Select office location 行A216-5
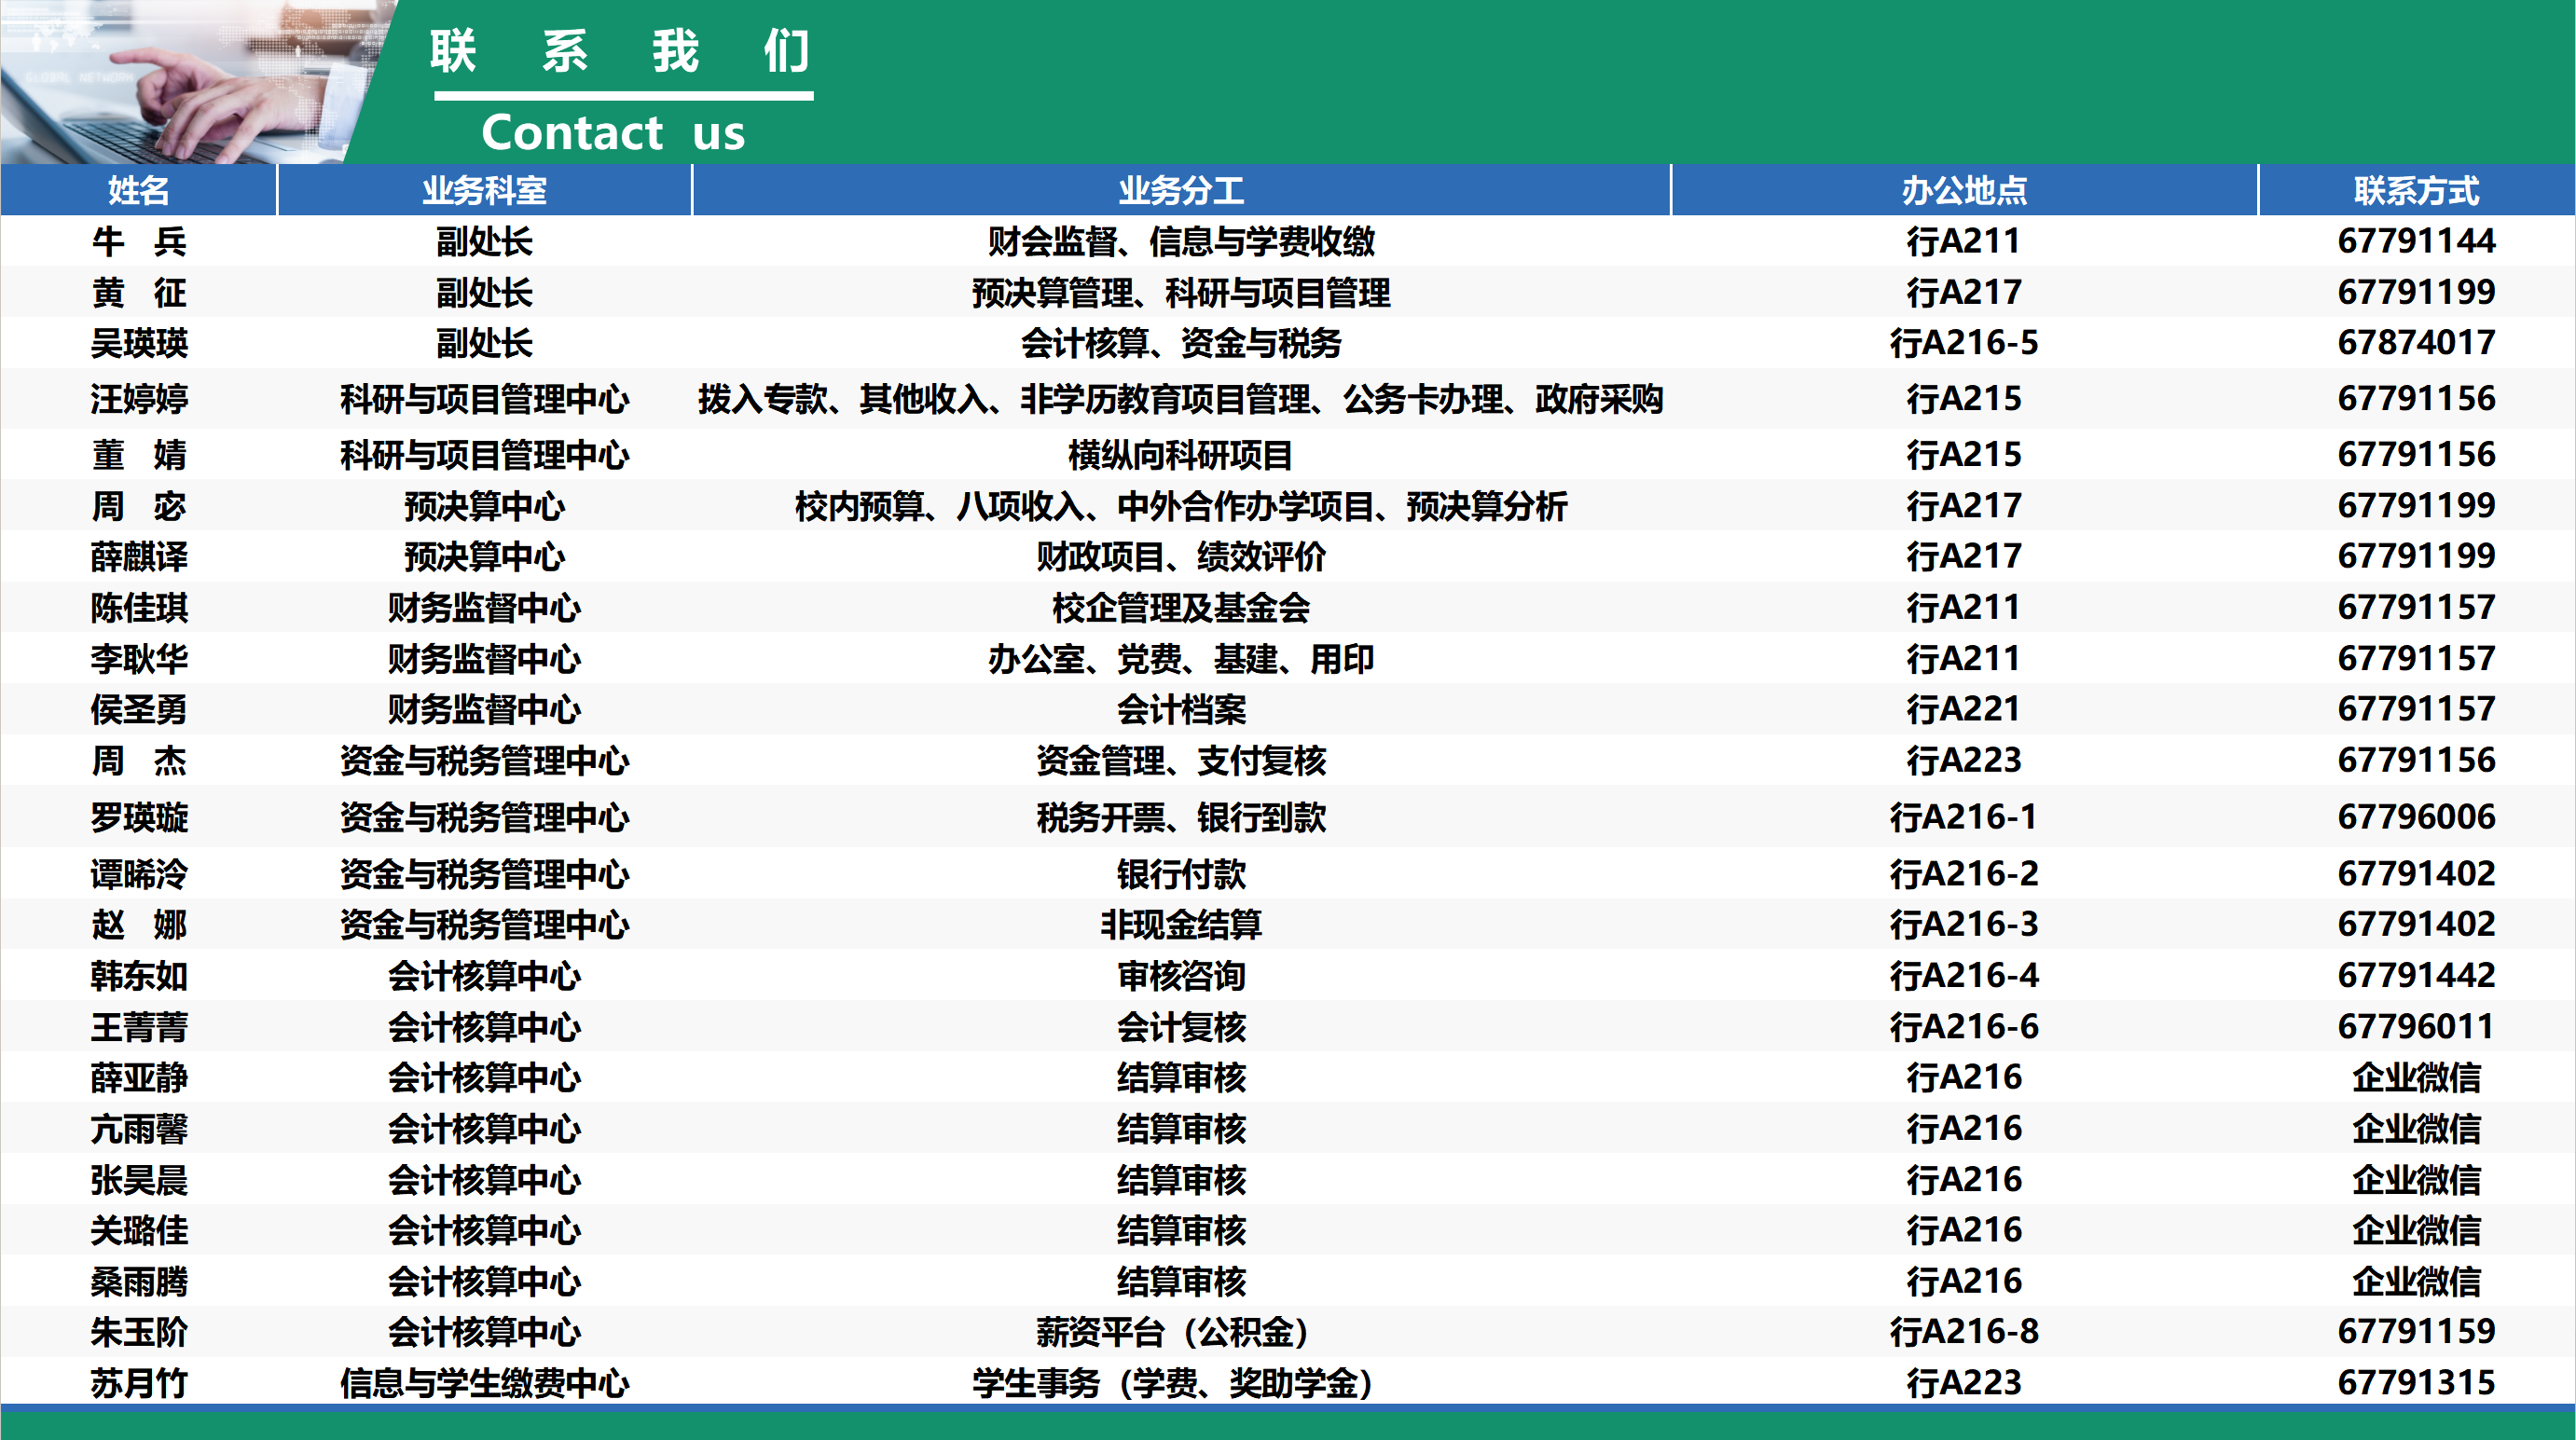The width and height of the screenshot is (2576, 1440). click(x=1964, y=343)
